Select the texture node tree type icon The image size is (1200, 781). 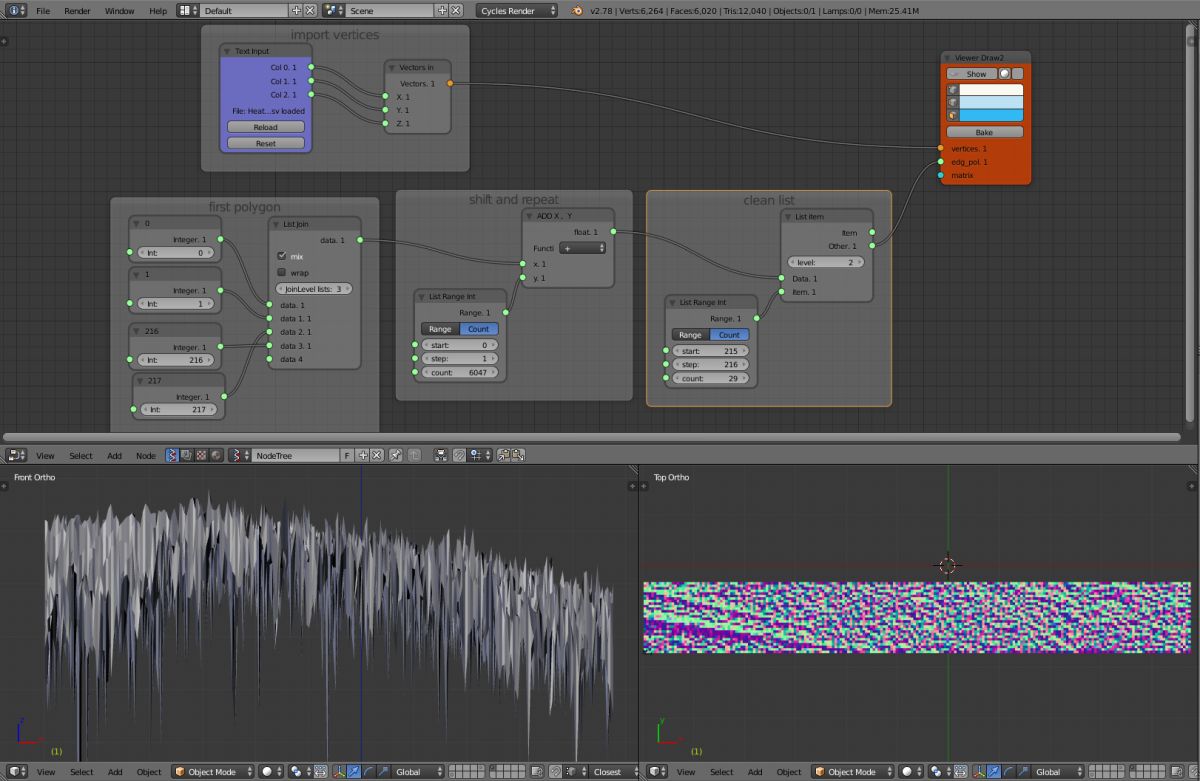pos(200,455)
